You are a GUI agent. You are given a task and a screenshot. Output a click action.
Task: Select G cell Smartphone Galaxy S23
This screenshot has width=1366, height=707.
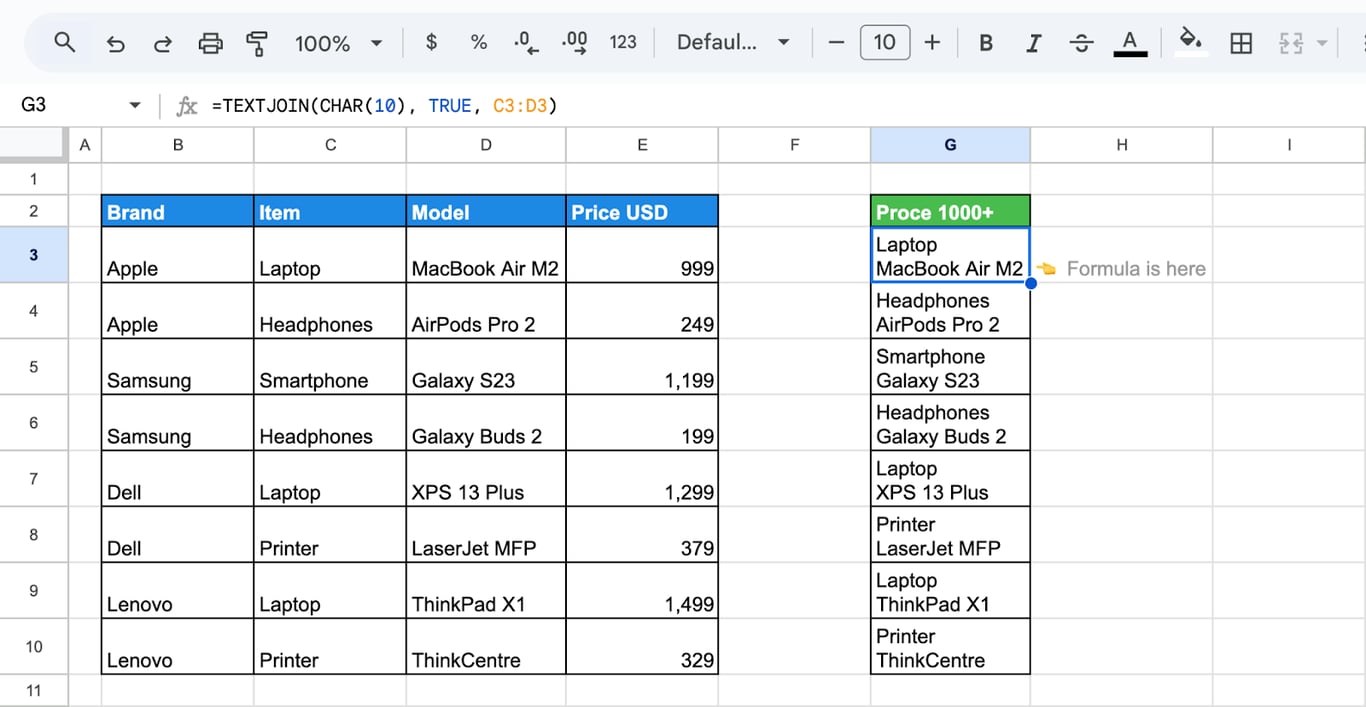(x=950, y=367)
